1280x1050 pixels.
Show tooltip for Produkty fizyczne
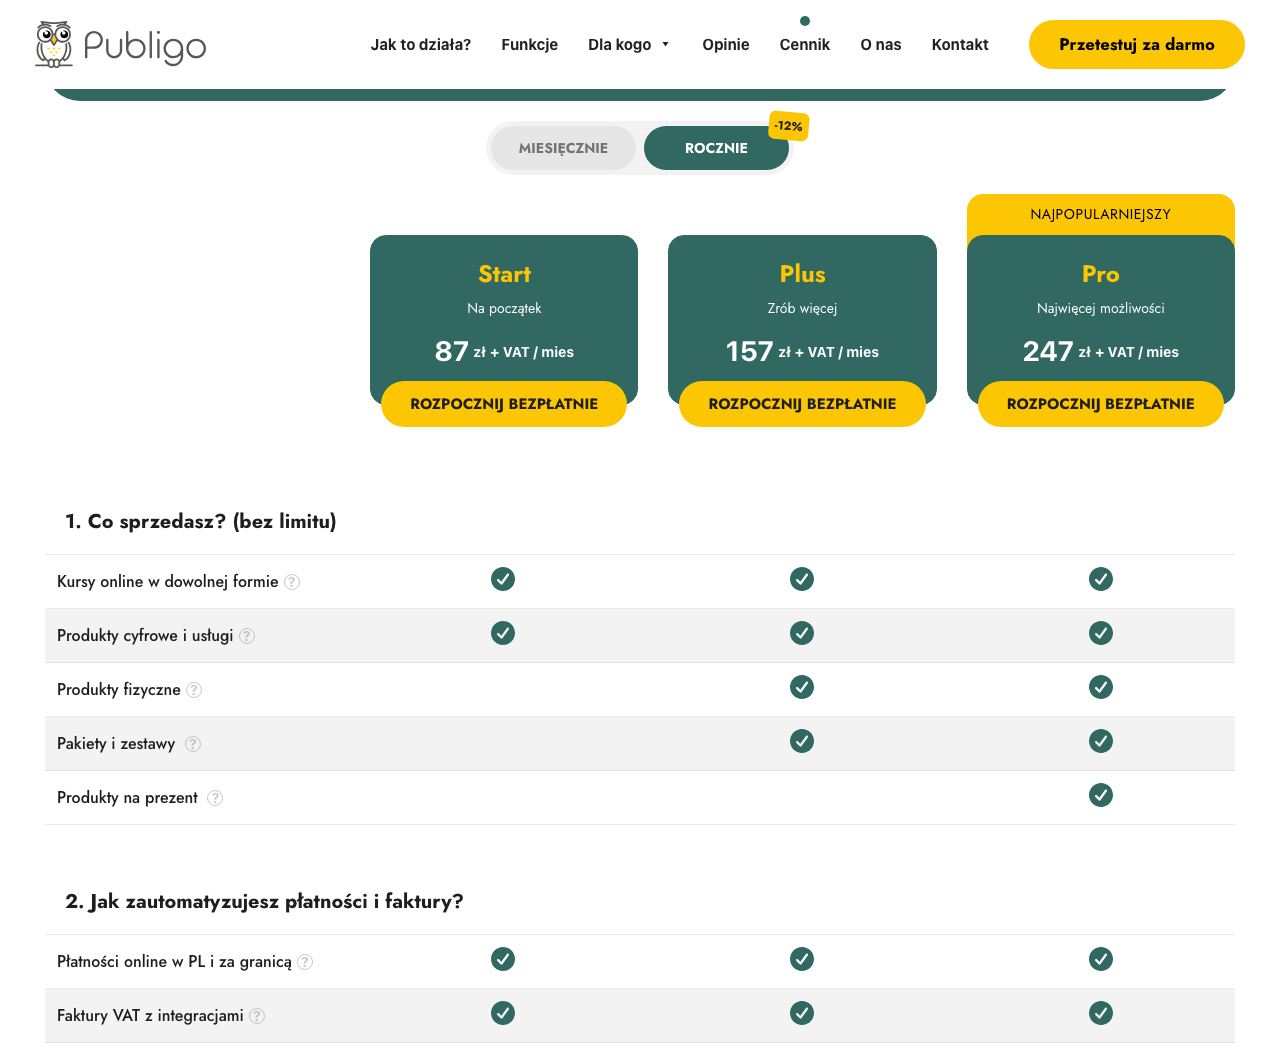[194, 690]
